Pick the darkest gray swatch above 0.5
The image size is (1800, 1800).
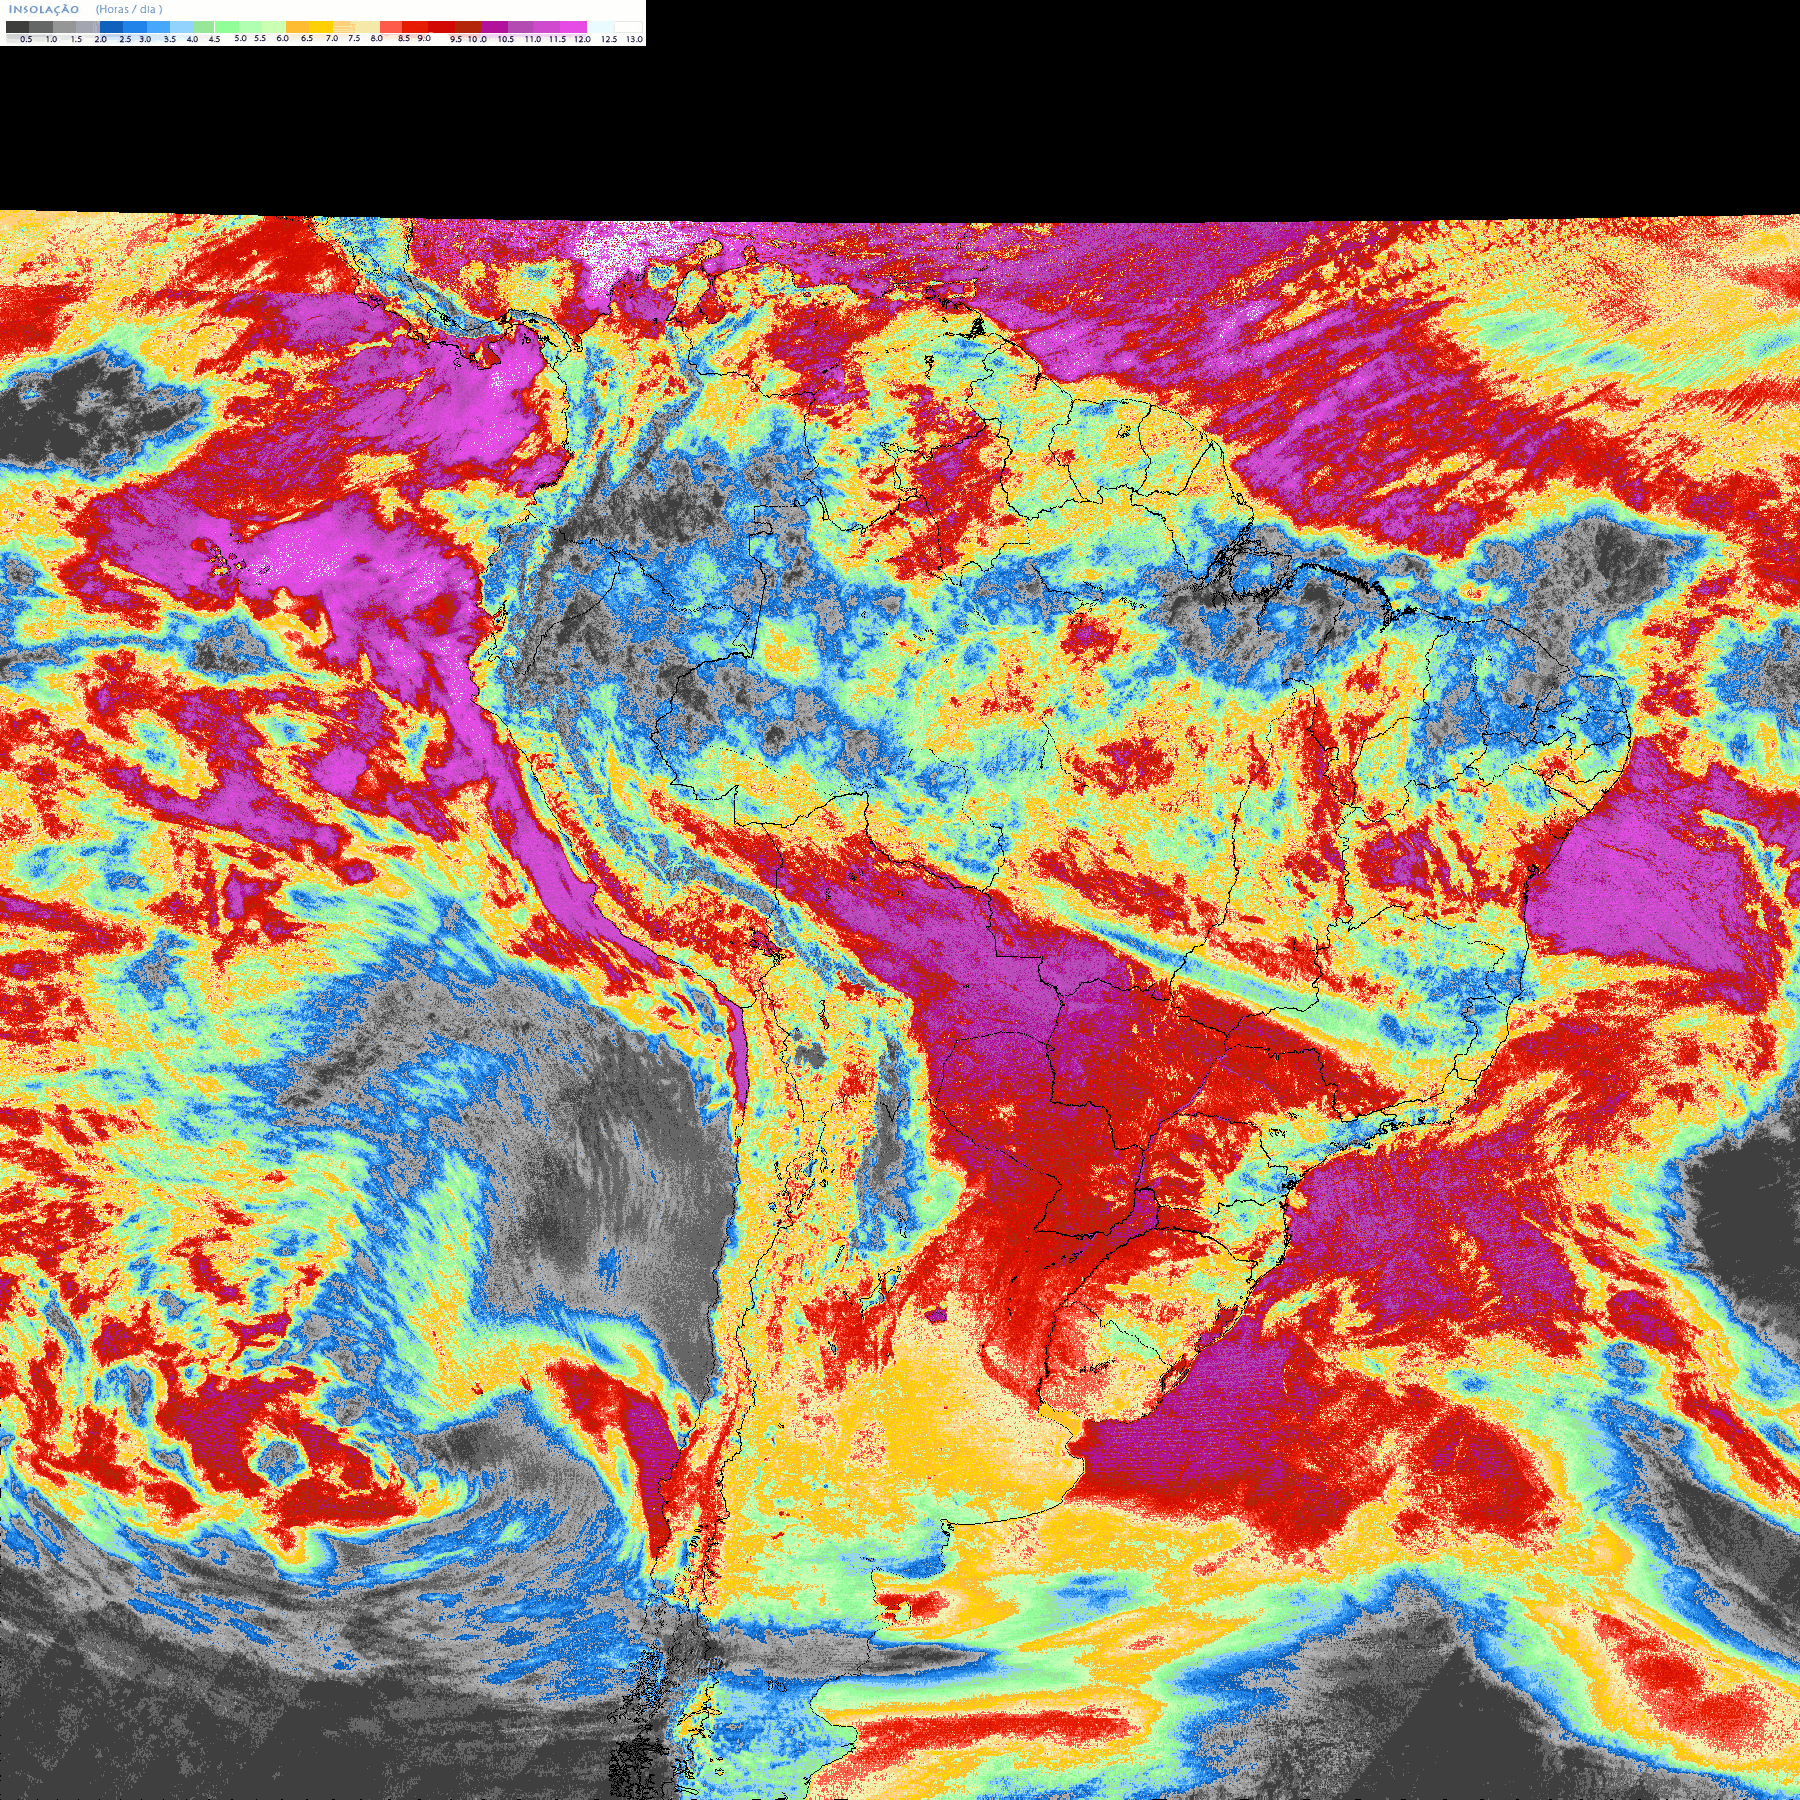pyautogui.click(x=17, y=27)
